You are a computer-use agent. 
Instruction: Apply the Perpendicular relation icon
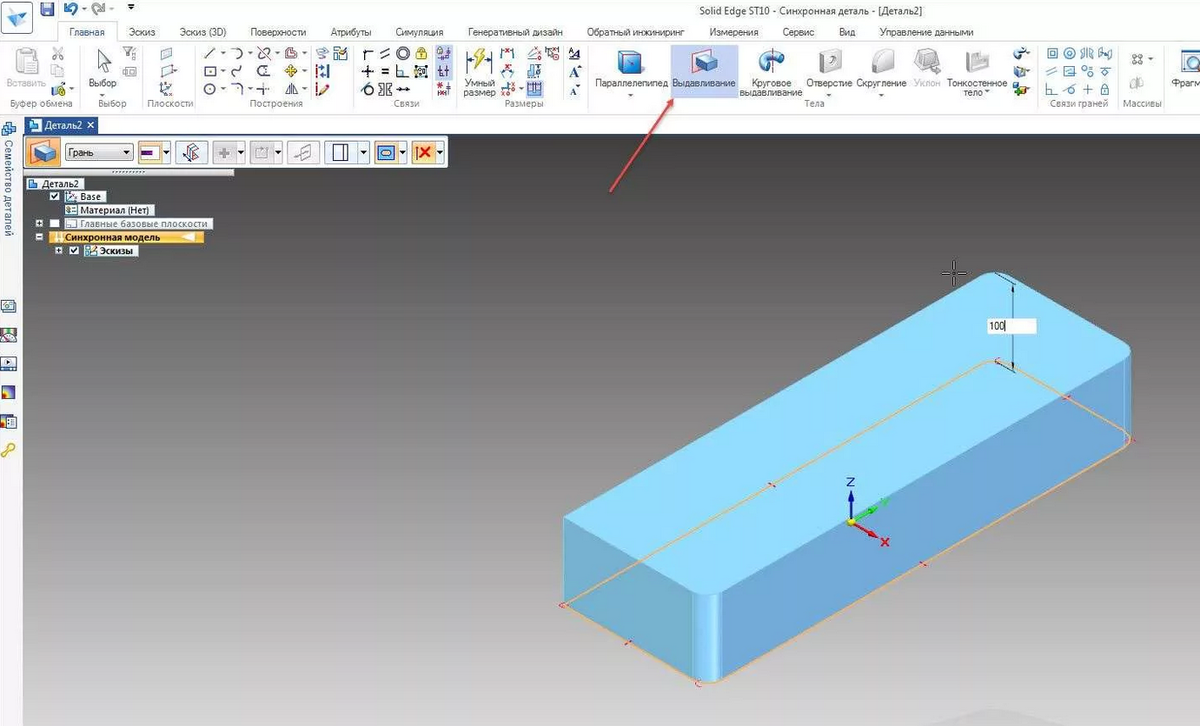pyautogui.click(x=402, y=71)
